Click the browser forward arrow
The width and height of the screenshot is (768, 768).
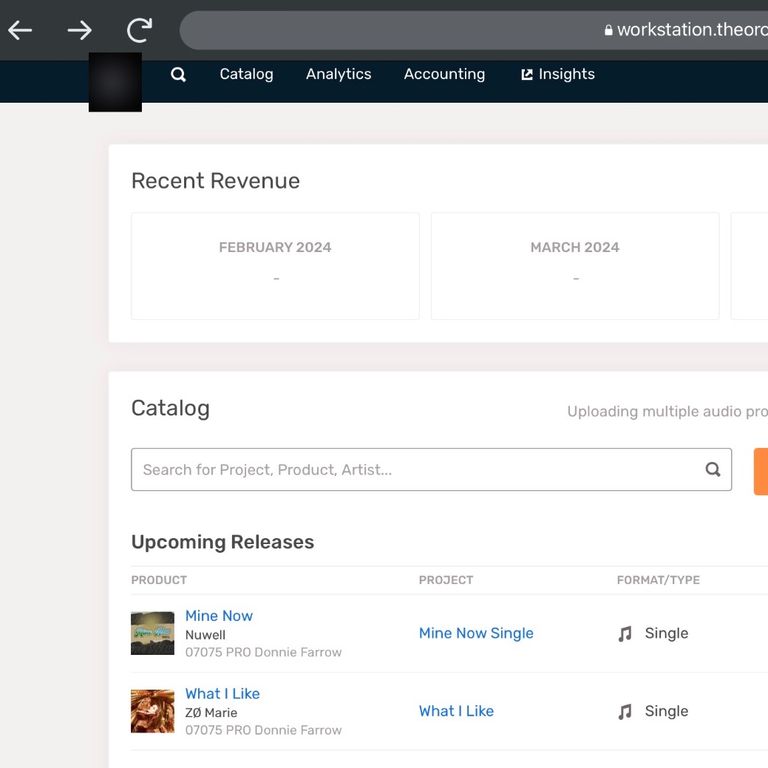(79, 30)
